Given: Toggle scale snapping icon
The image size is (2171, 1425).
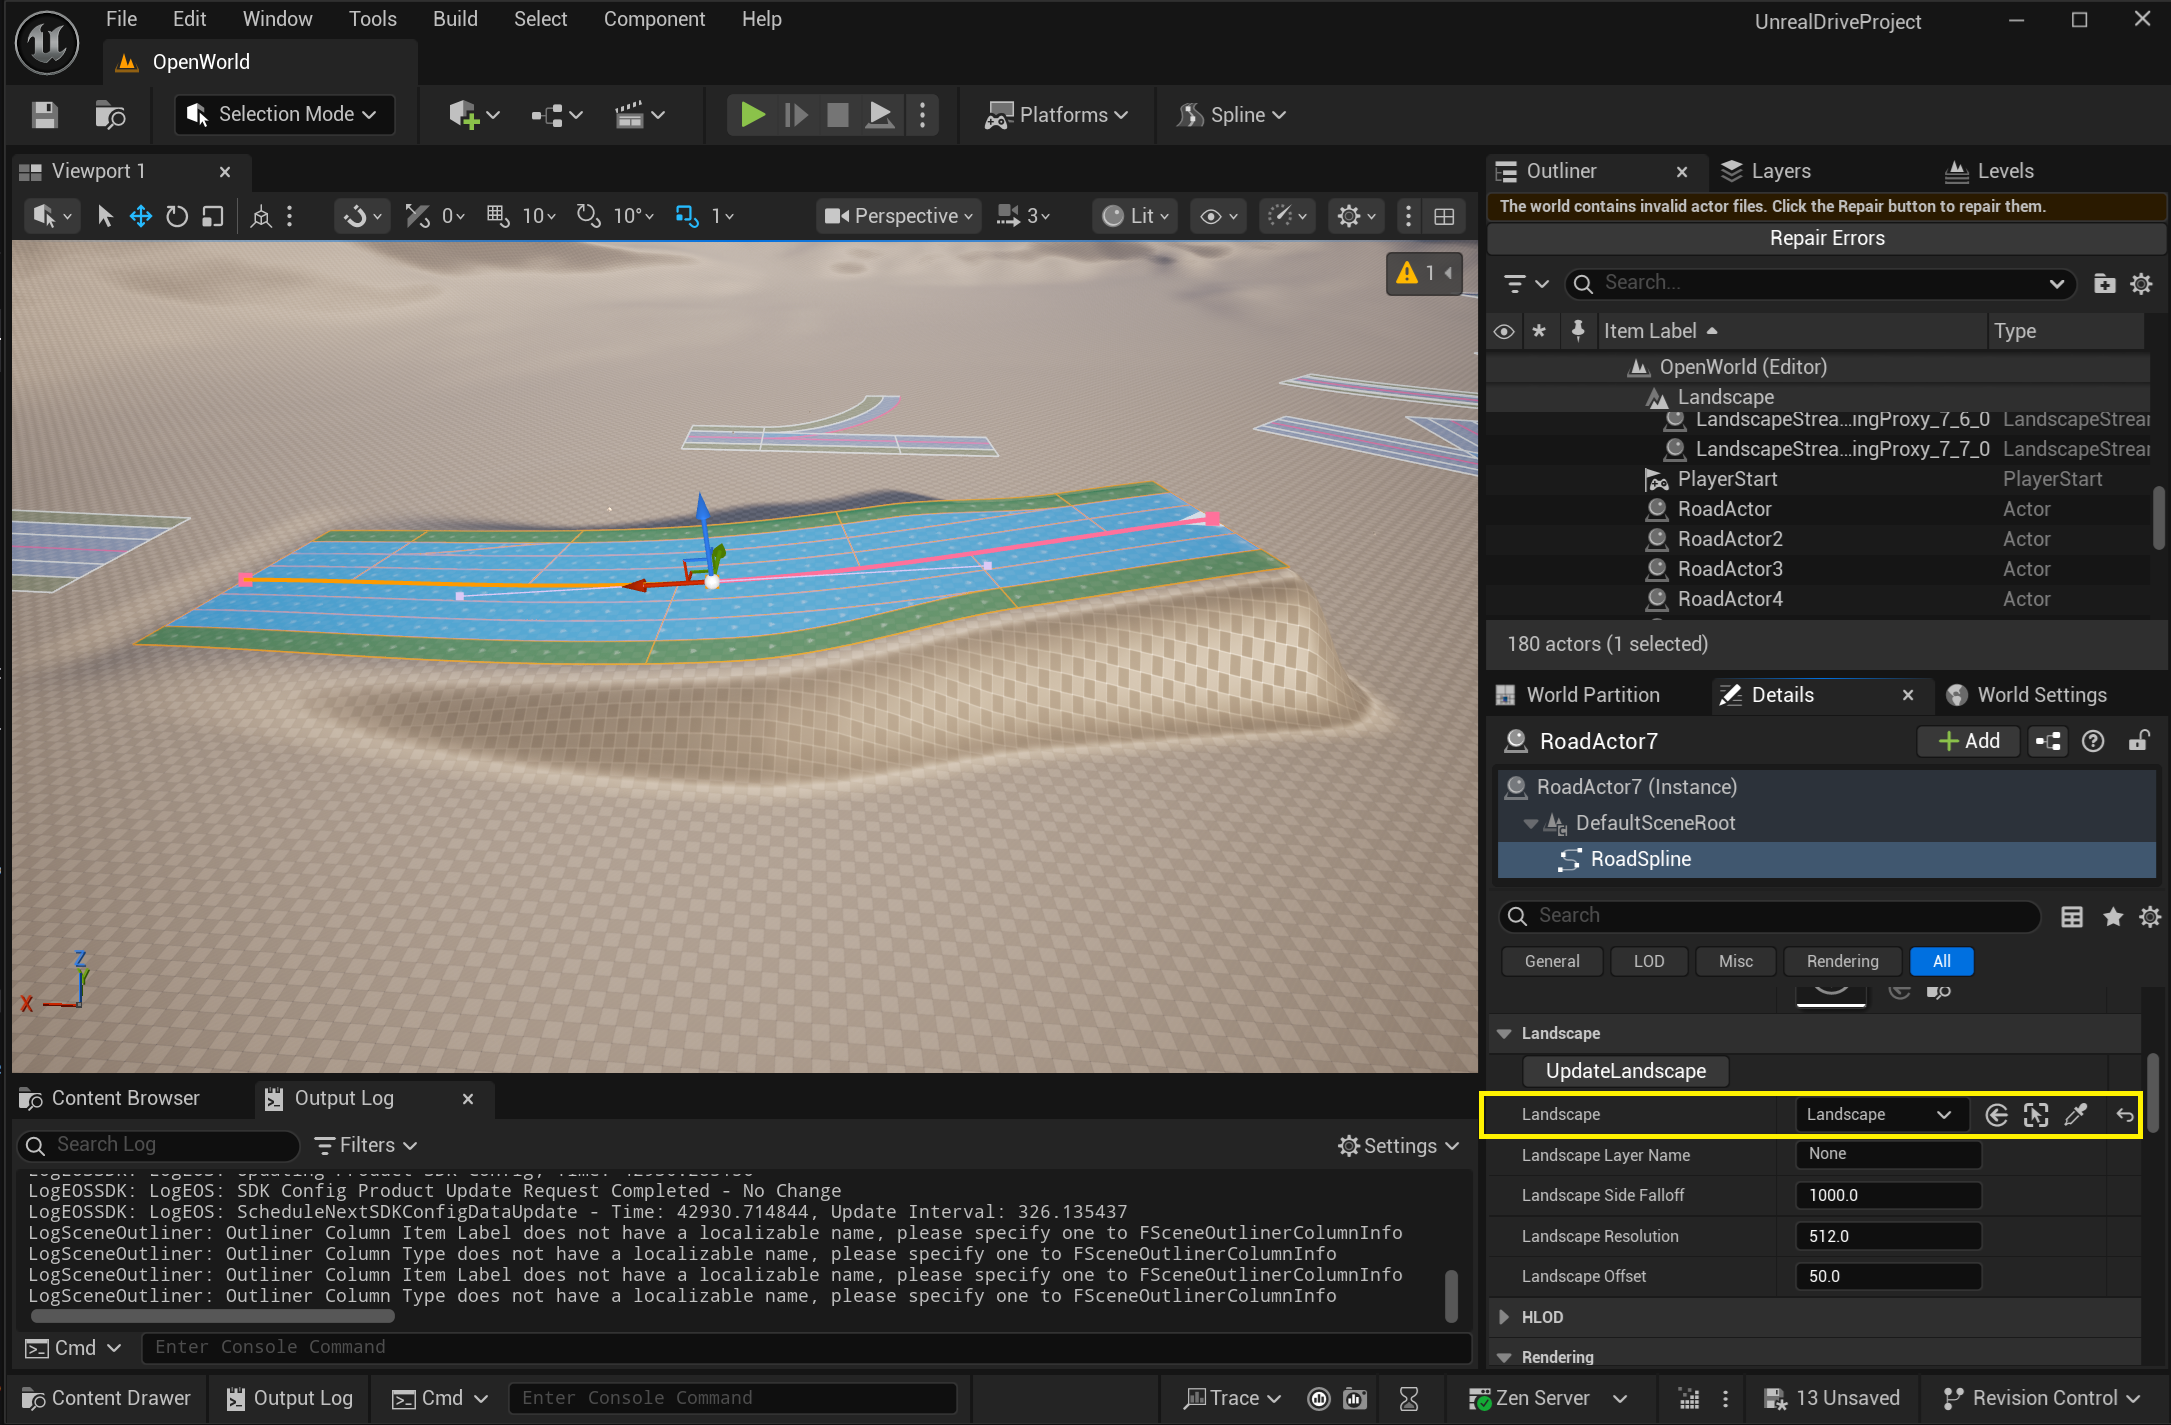Looking at the screenshot, I should [x=686, y=216].
